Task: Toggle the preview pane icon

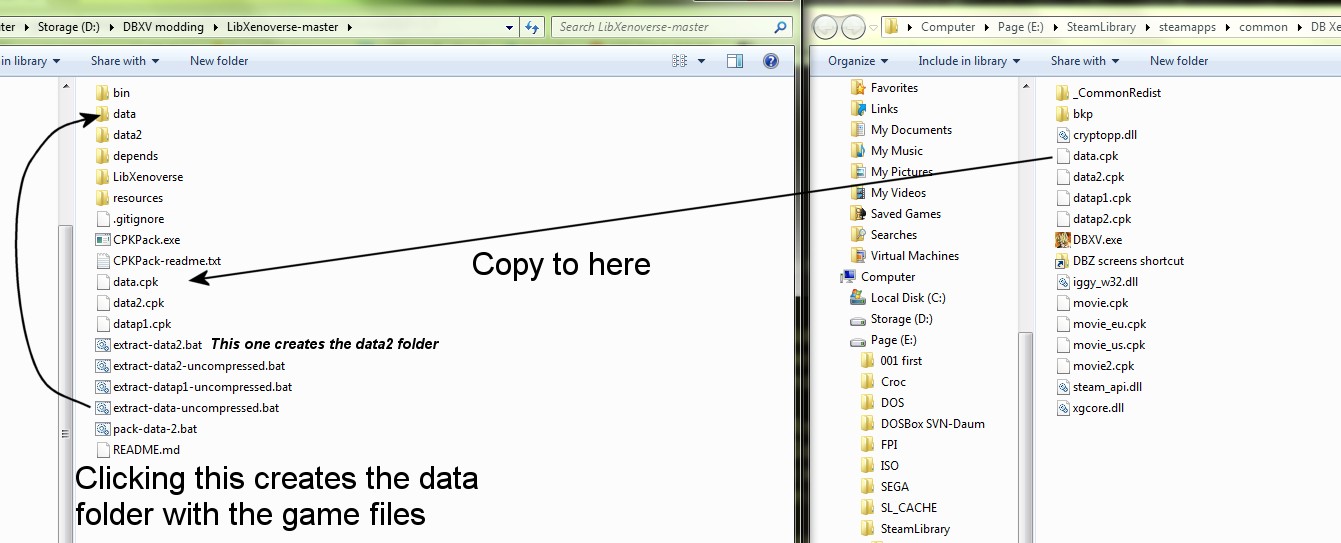Action: pyautogui.click(x=735, y=61)
